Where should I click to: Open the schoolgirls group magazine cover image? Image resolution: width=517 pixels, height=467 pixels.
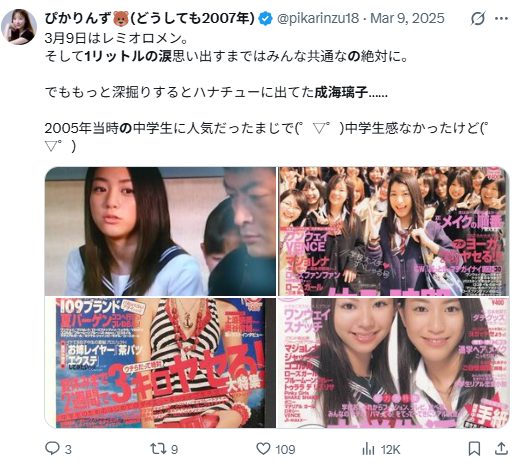[394, 231]
